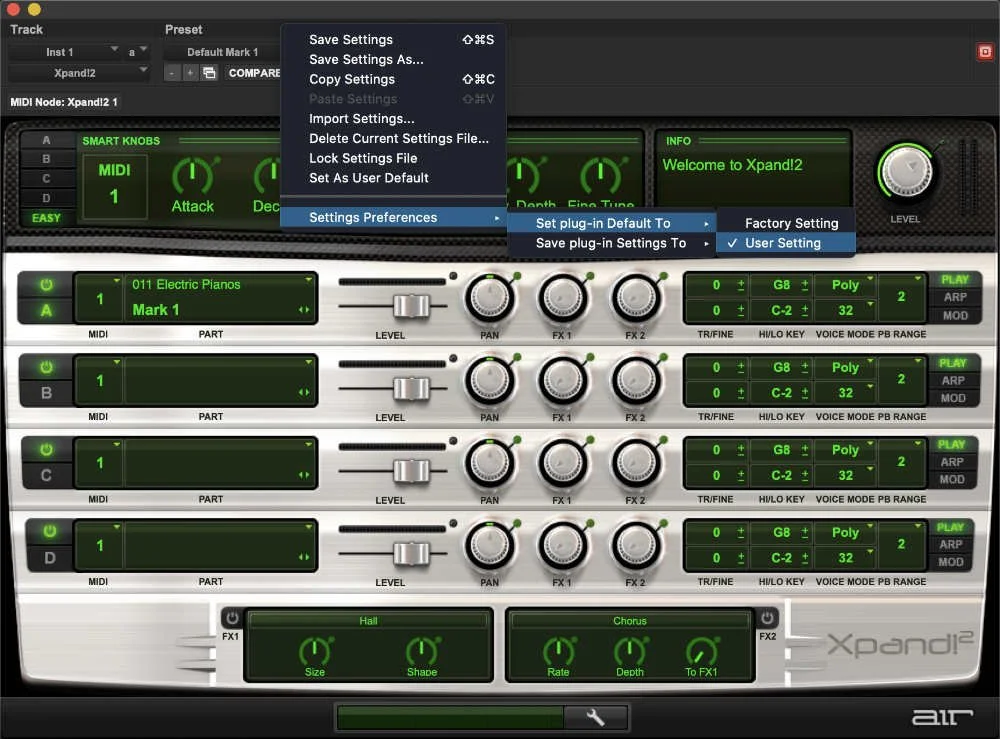This screenshot has height=739, width=1000.
Task: Click part A patch next/previous arrows
Action: click(304, 310)
